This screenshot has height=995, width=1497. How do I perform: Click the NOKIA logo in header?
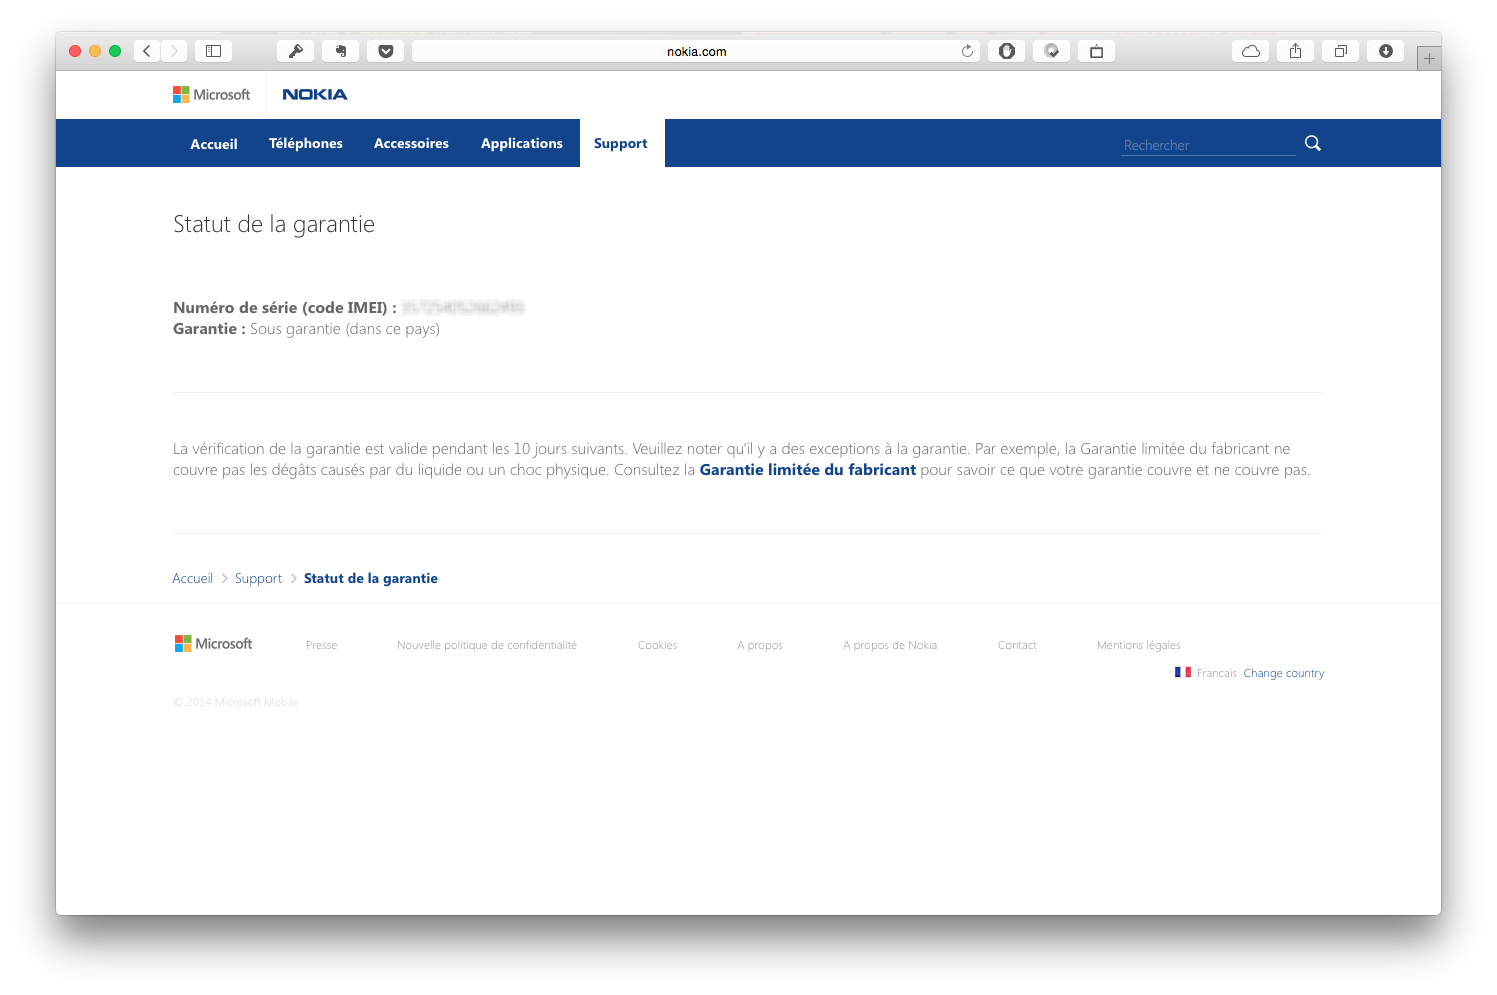(x=315, y=94)
